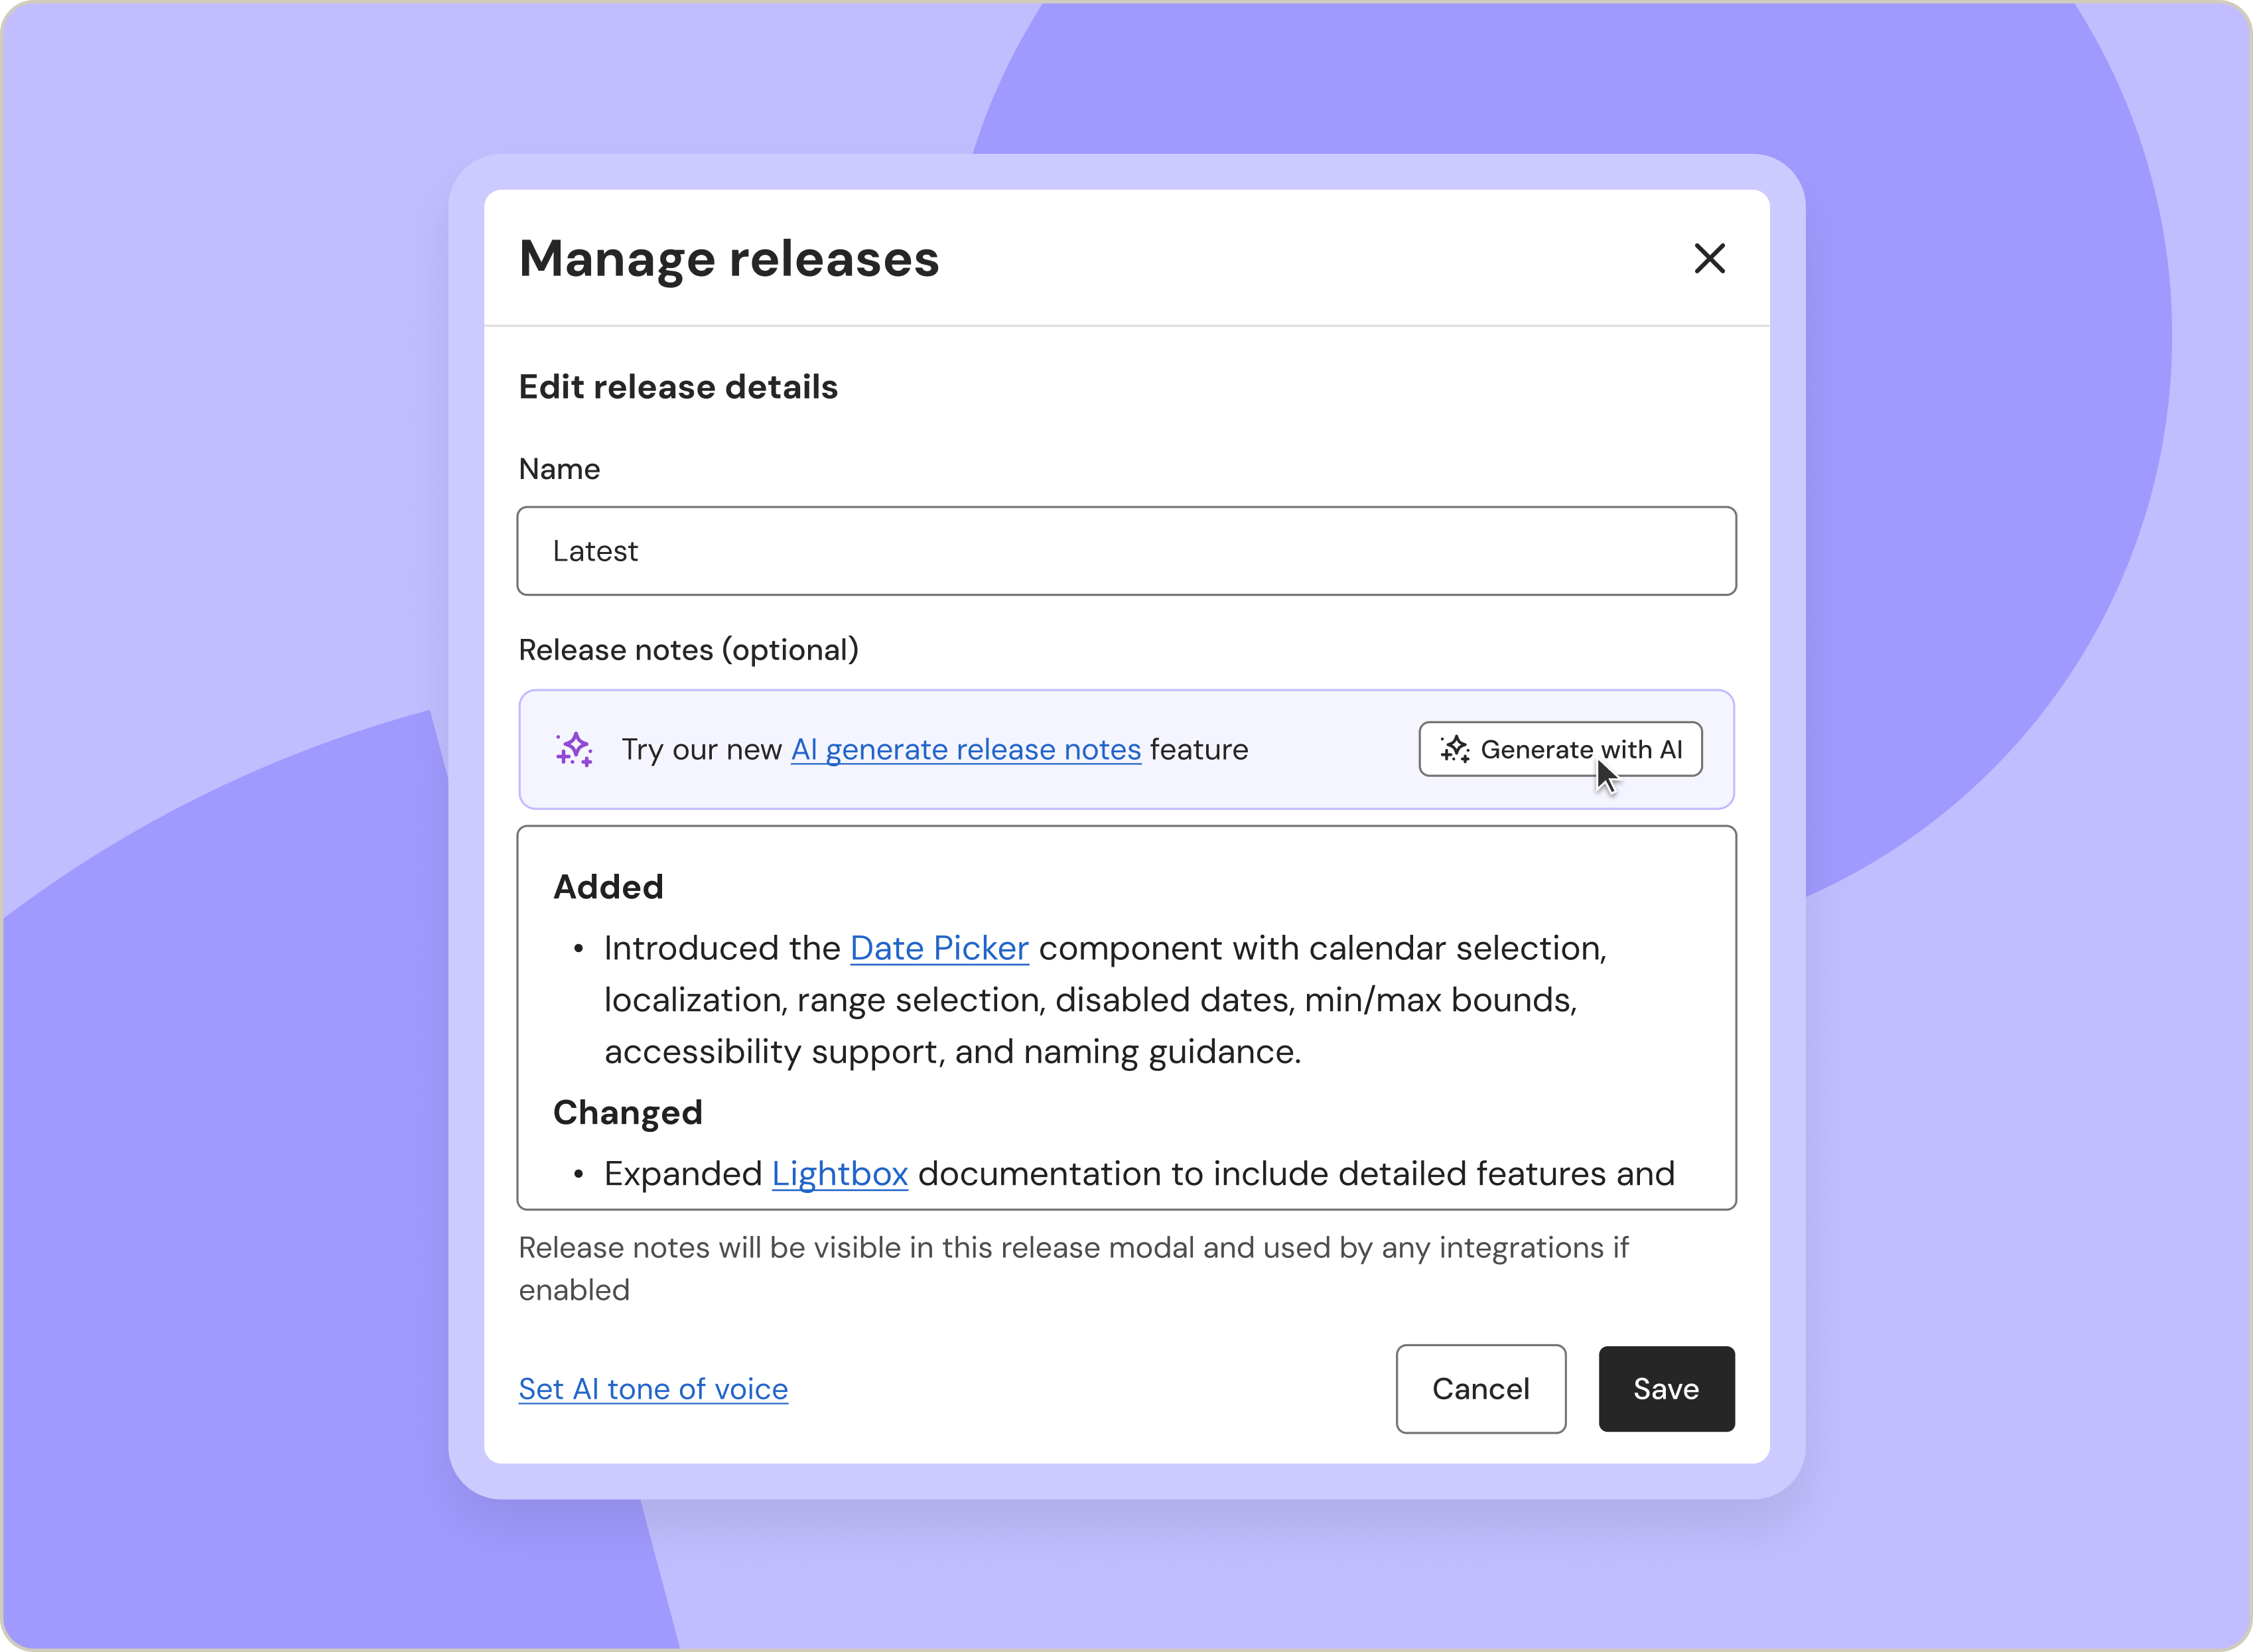
Task: Click Cancel to discard changes
Action: click(x=1481, y=1388)
